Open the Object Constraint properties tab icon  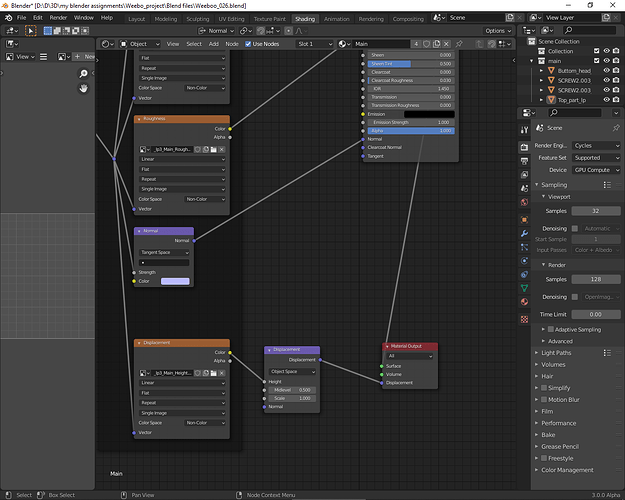click(x=524, y=274)
